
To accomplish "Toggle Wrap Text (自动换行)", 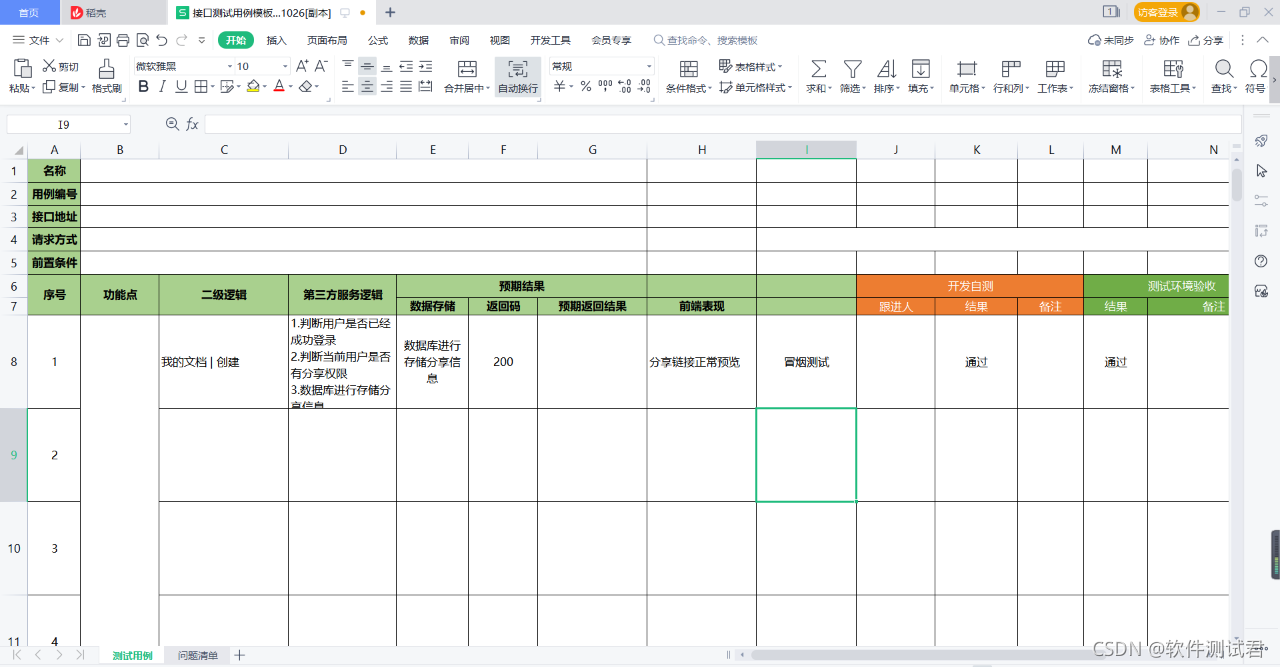I will (x=518, y=75).
